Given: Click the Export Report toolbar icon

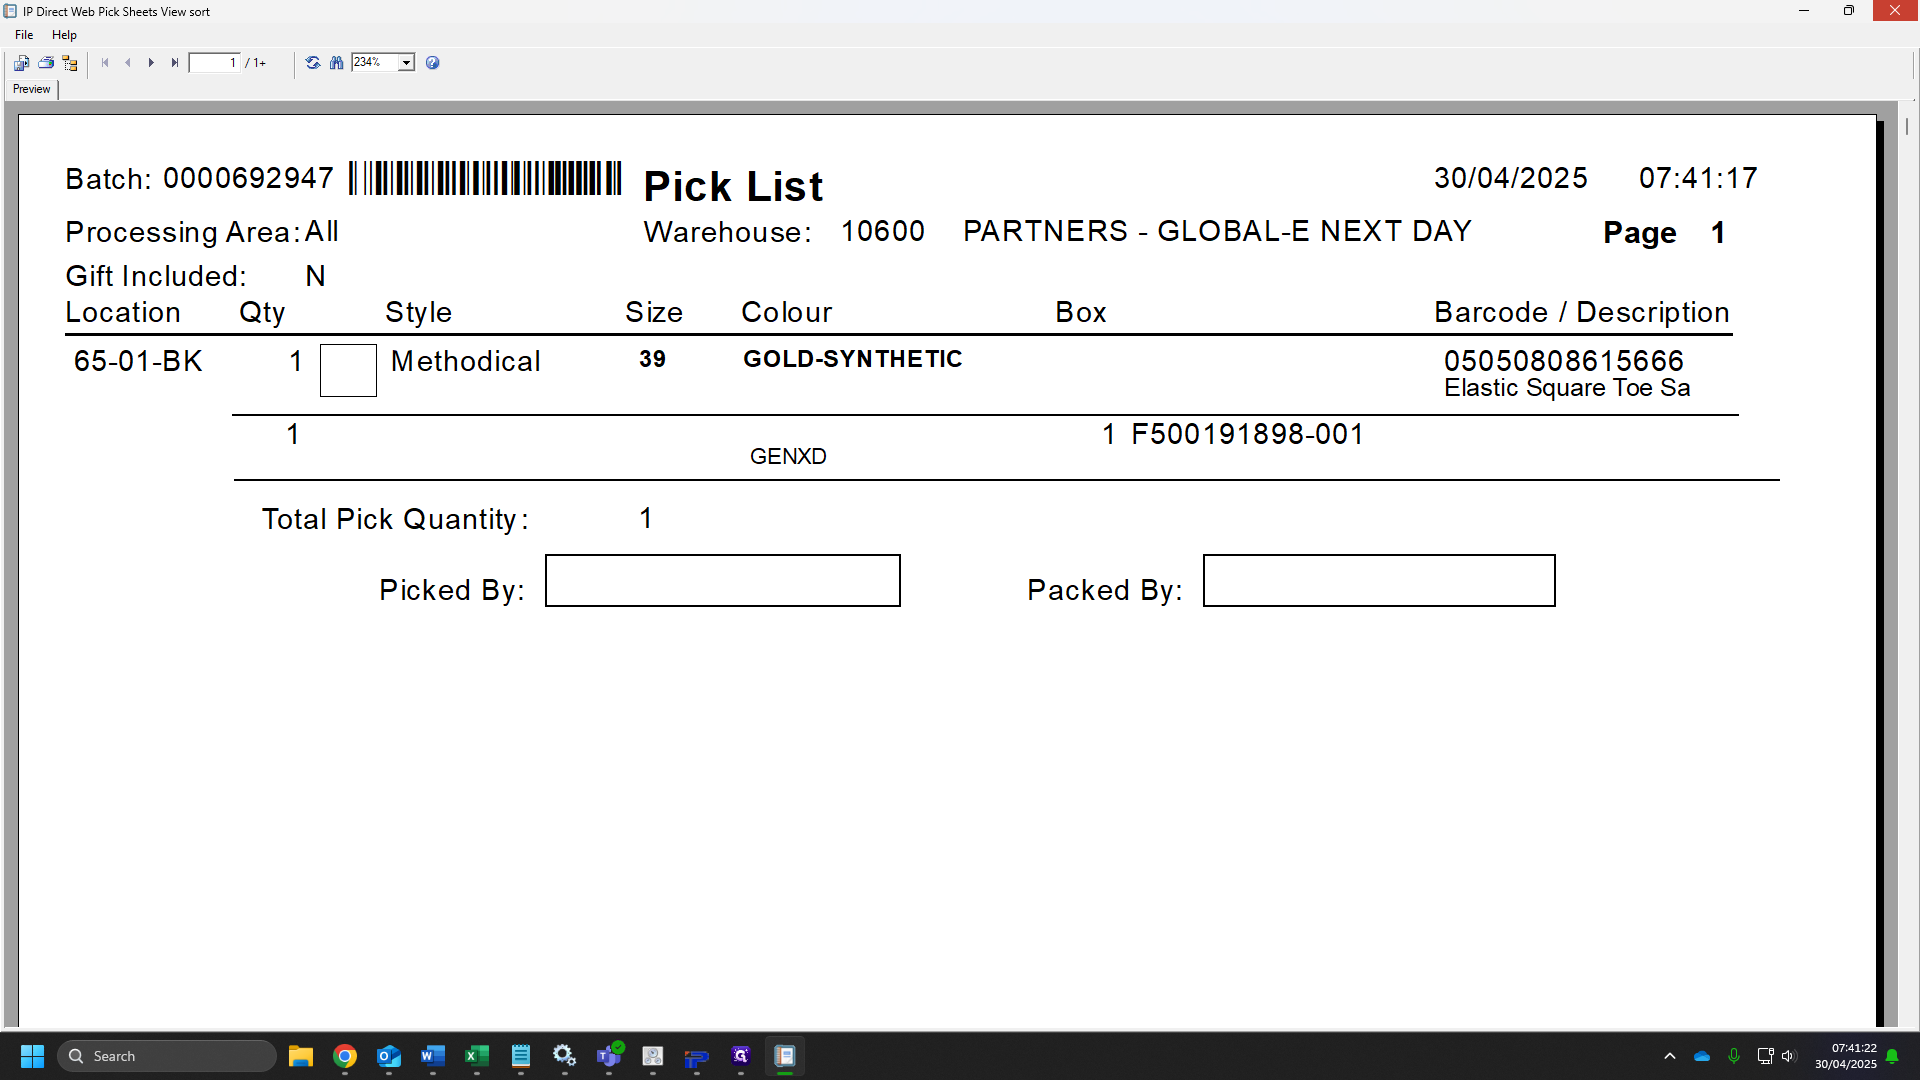Looking at the screenshot, I should 21,63.
